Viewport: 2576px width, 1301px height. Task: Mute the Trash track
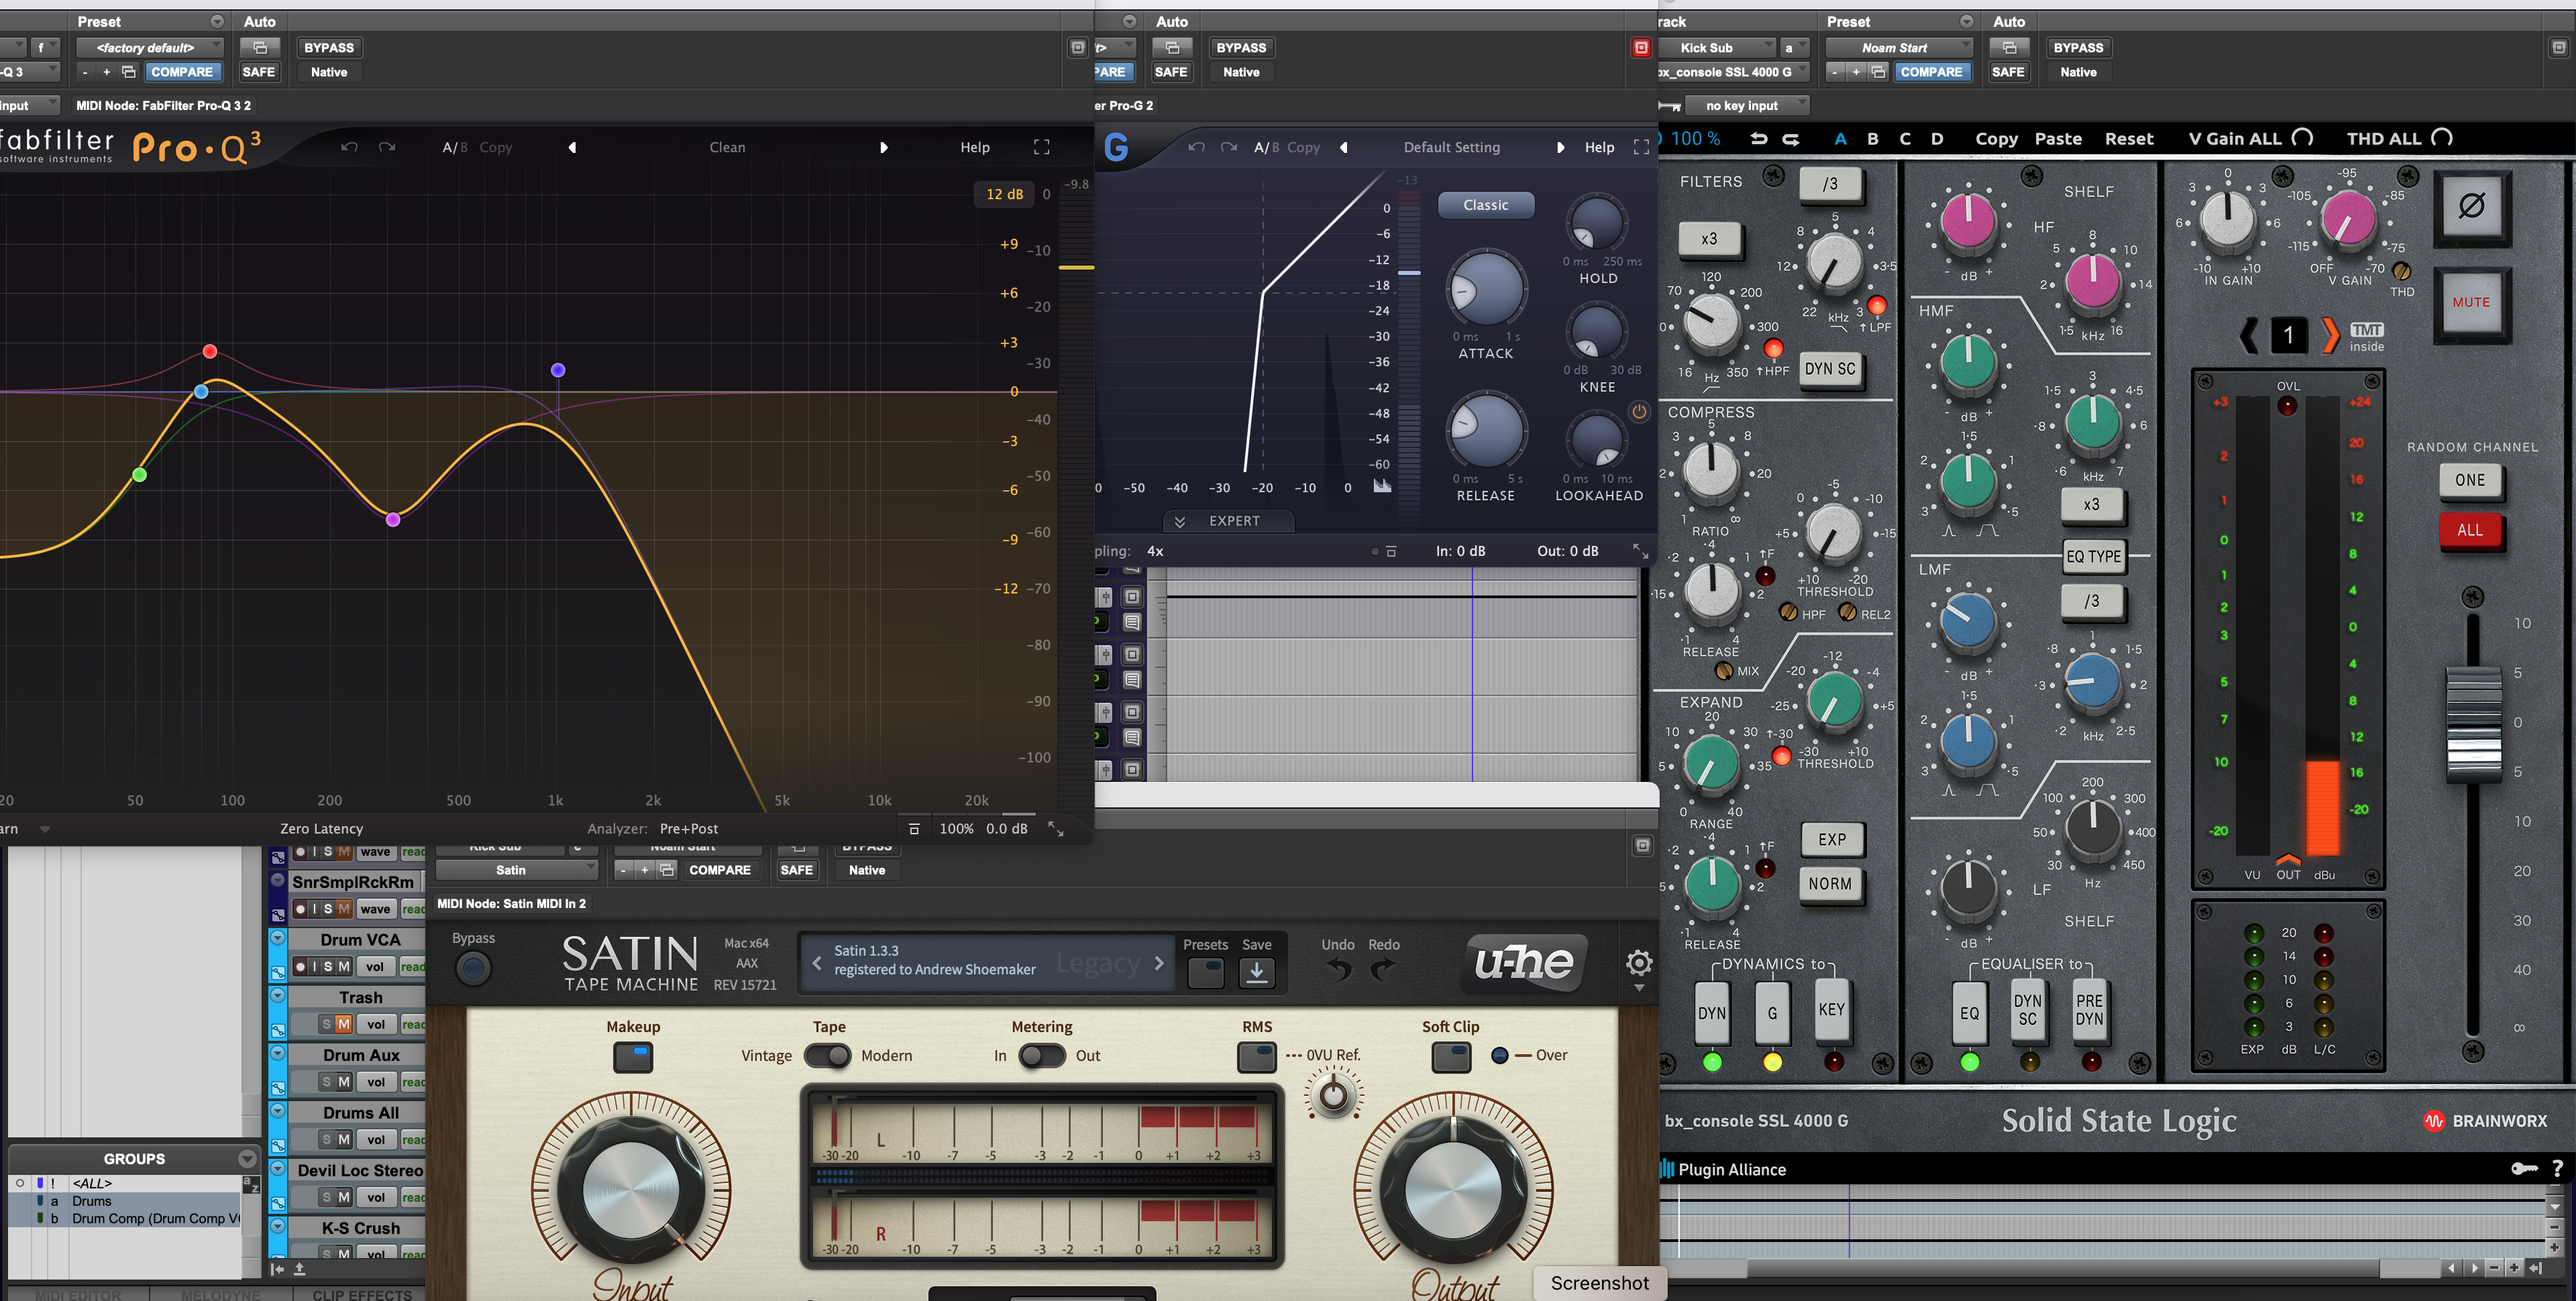343,1024
